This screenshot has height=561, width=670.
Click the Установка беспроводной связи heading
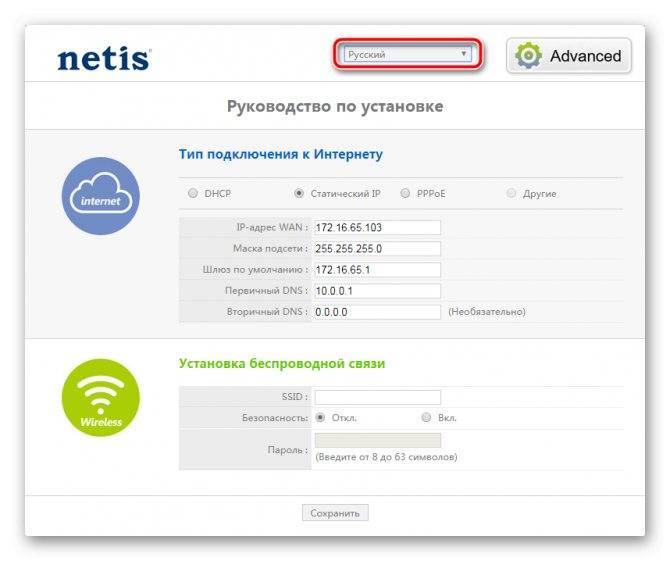(282, 364)
